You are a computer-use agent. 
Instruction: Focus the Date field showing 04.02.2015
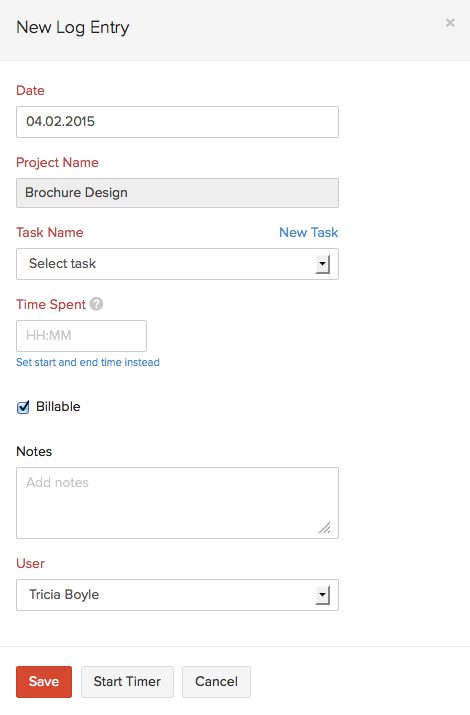coord(177,122)
